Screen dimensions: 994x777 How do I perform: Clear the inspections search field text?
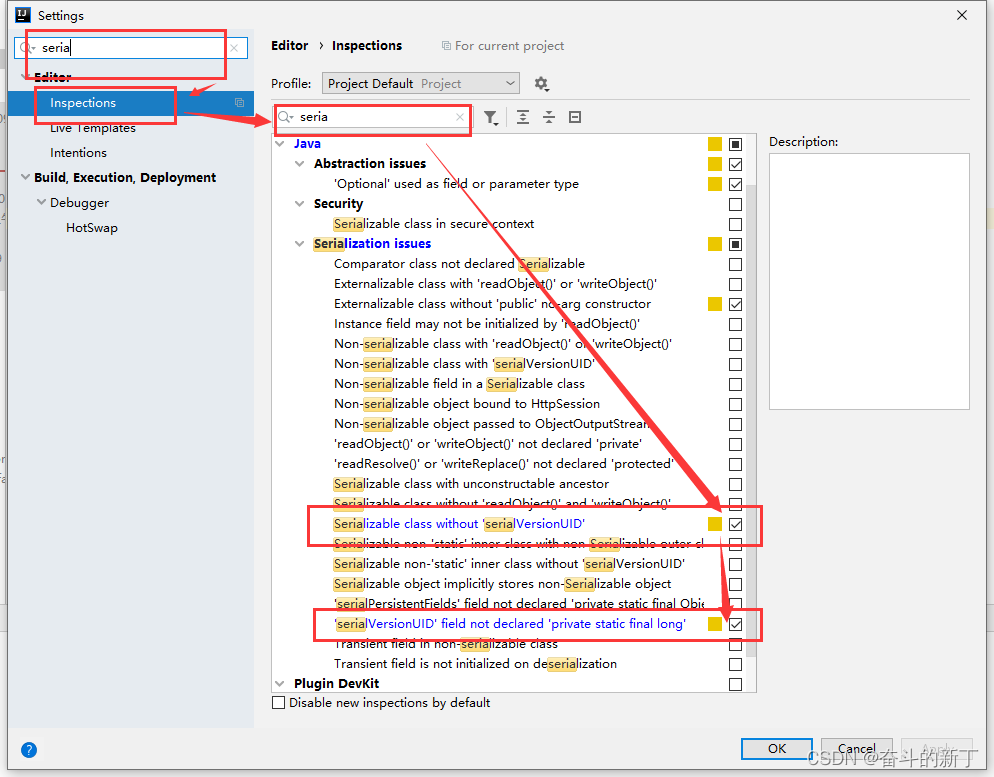pos(460,118)
